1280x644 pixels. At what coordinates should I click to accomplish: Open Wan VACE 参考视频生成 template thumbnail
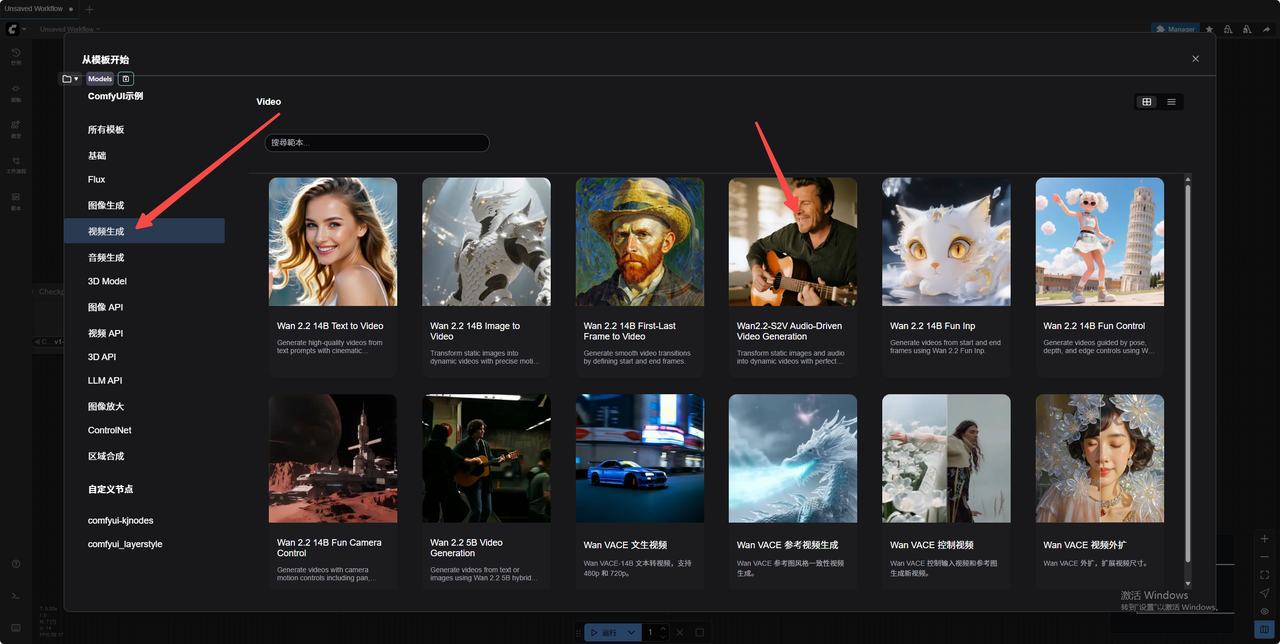point(793,458)
